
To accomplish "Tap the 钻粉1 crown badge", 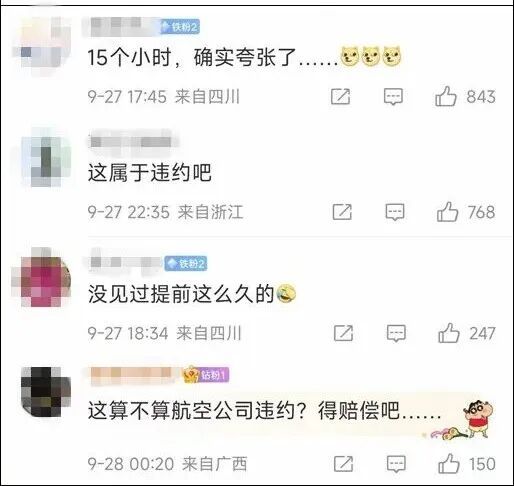I will [x=206, y=375].
